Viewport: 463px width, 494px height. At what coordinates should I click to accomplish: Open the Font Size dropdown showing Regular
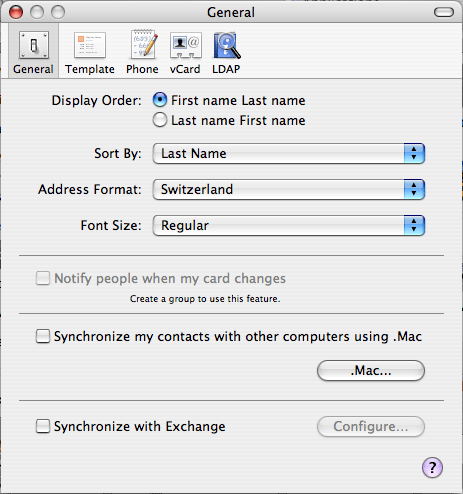click(x=289, y=226)
